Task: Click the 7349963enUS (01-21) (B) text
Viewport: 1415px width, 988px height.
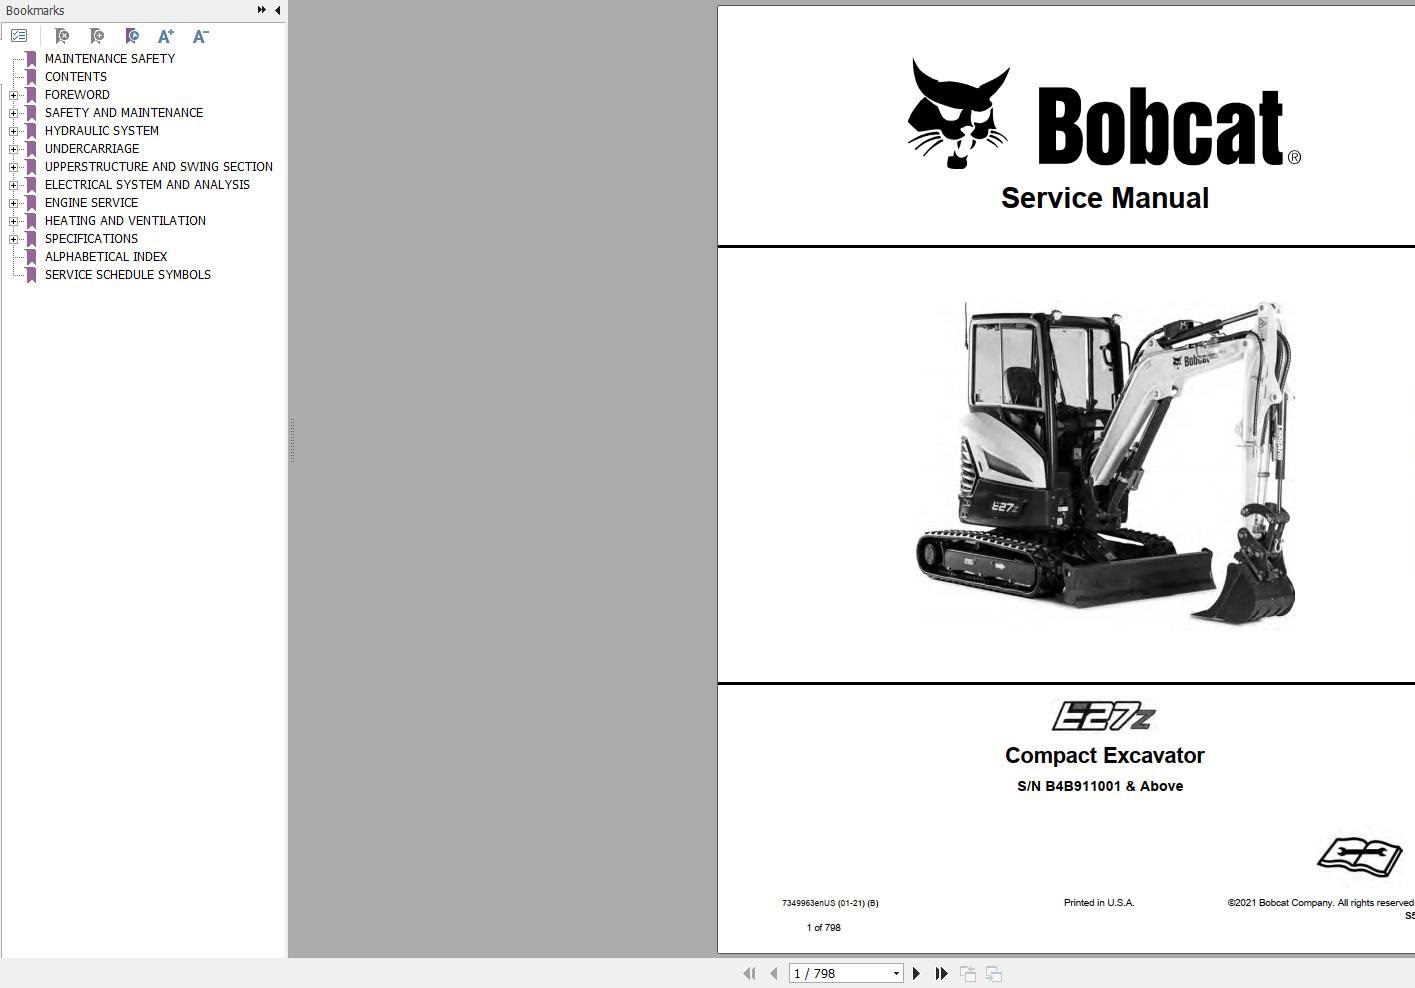Action: coord(830,903)
